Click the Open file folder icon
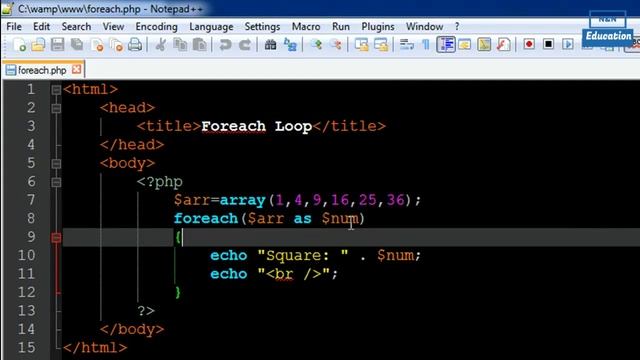 (38, 44)
